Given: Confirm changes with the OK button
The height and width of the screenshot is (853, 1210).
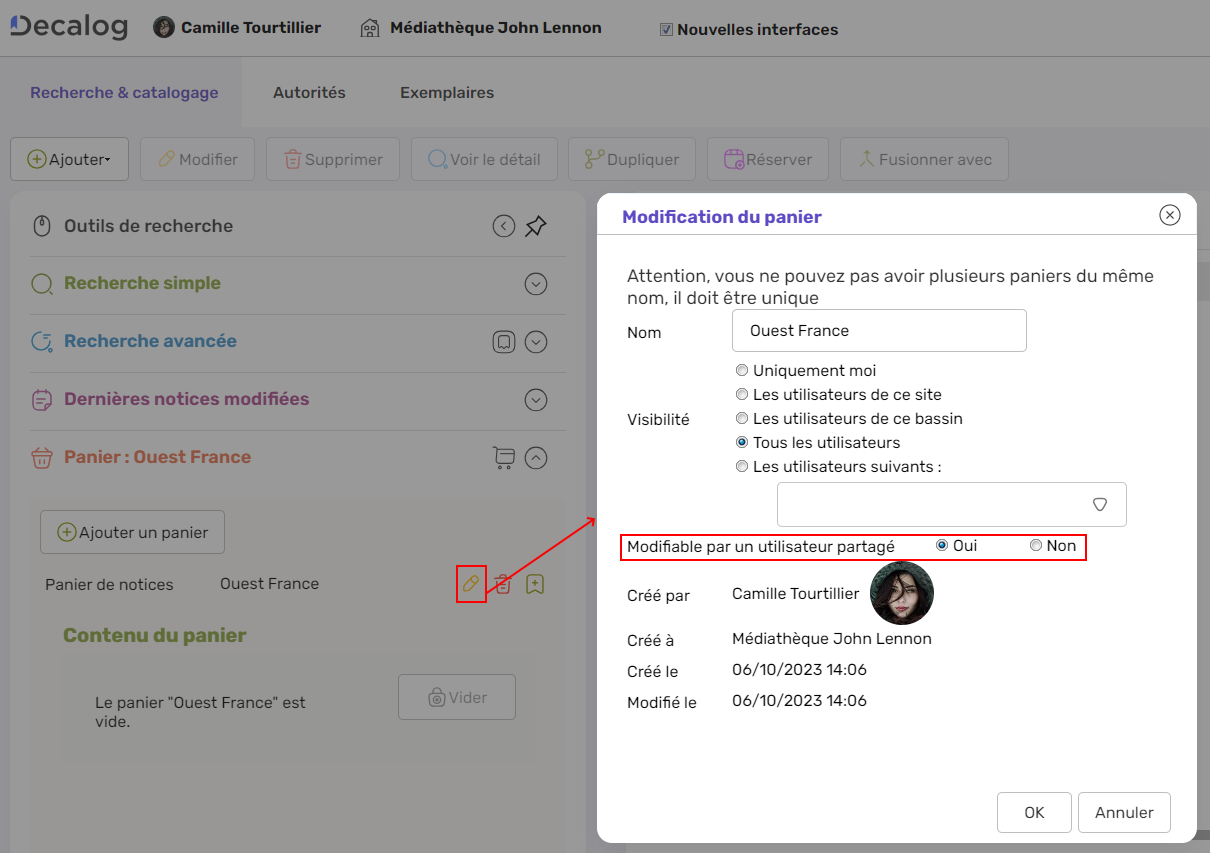Looking at the screenshot, I should point(1034,812).
